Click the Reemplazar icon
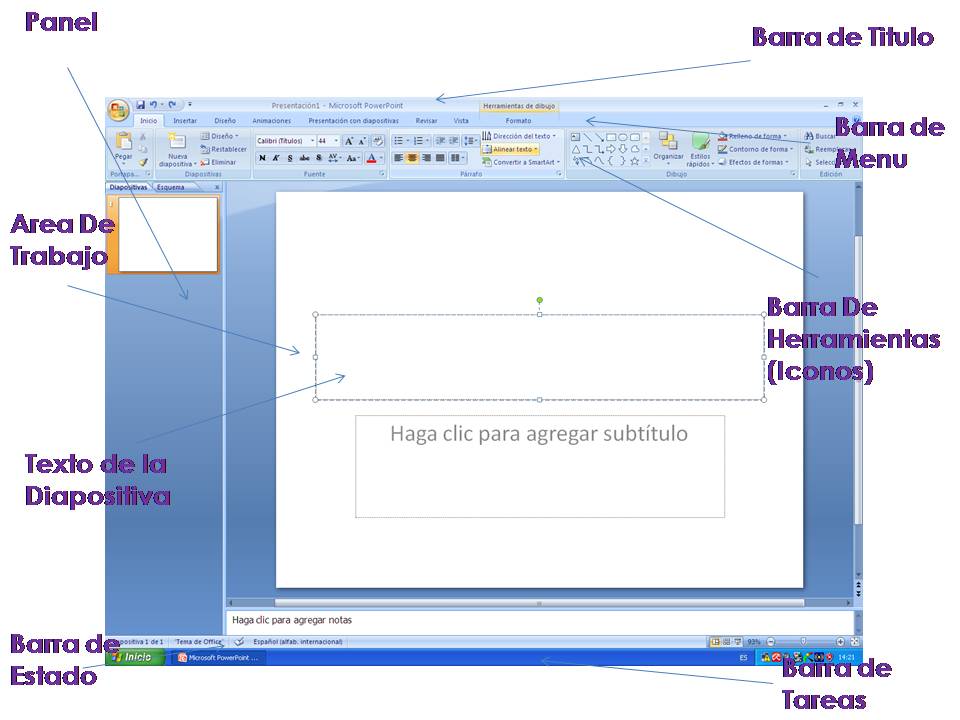Viewport: 960px width, 720px height. [828, 148]
